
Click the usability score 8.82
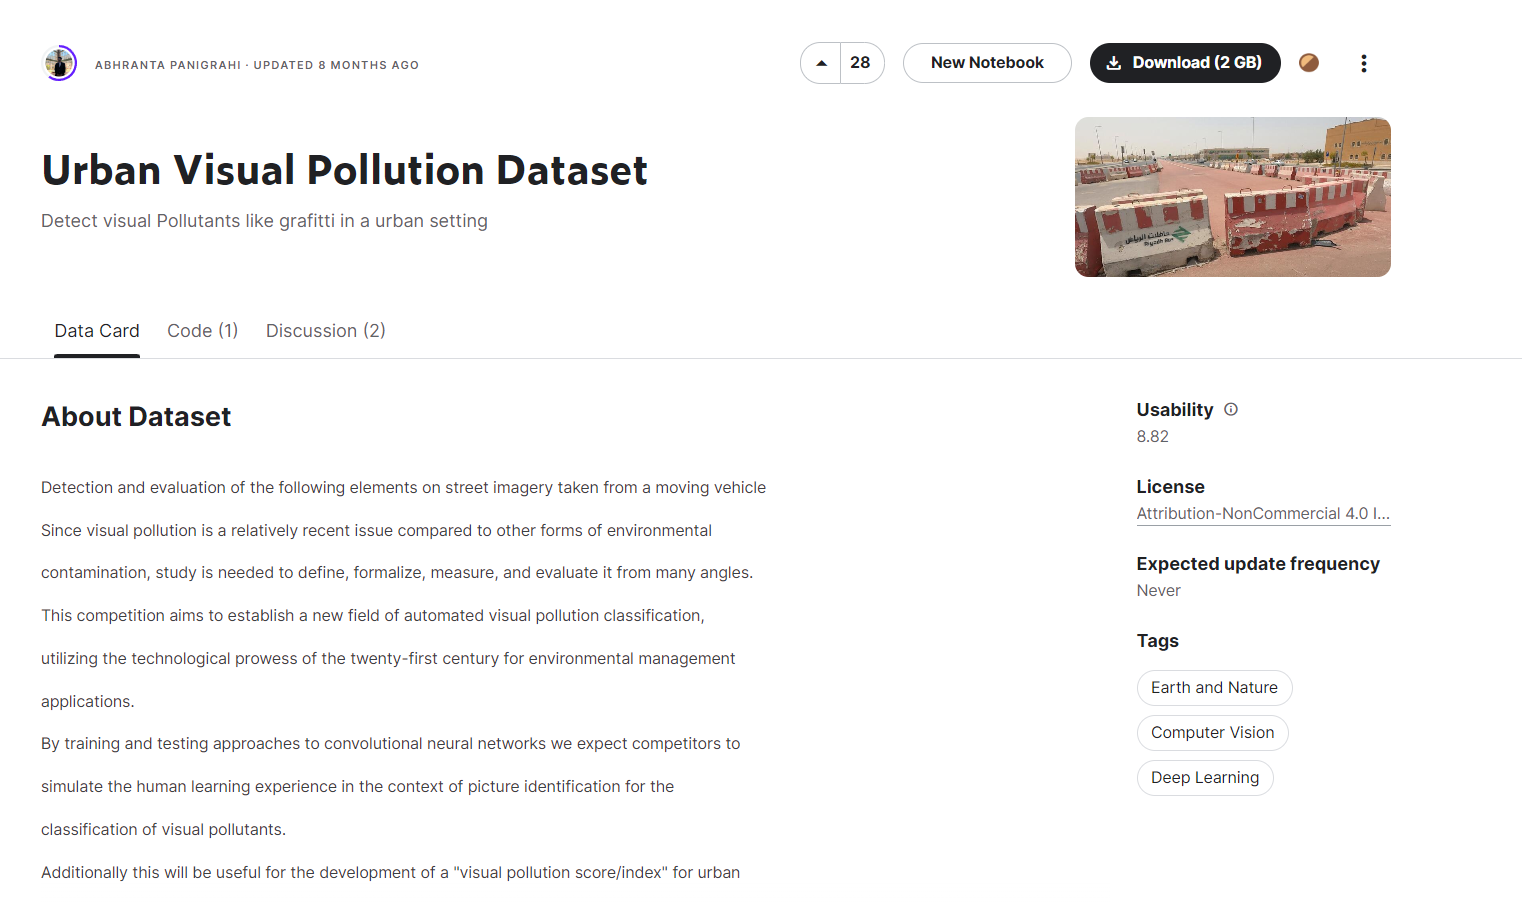click(x=1152, y=437)
